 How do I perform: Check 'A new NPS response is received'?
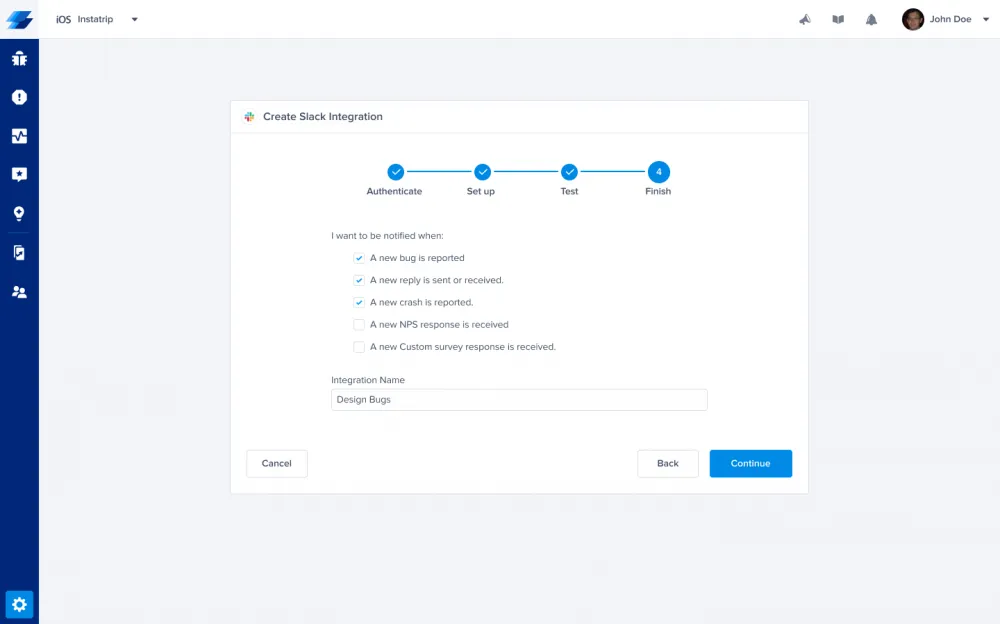359,325
